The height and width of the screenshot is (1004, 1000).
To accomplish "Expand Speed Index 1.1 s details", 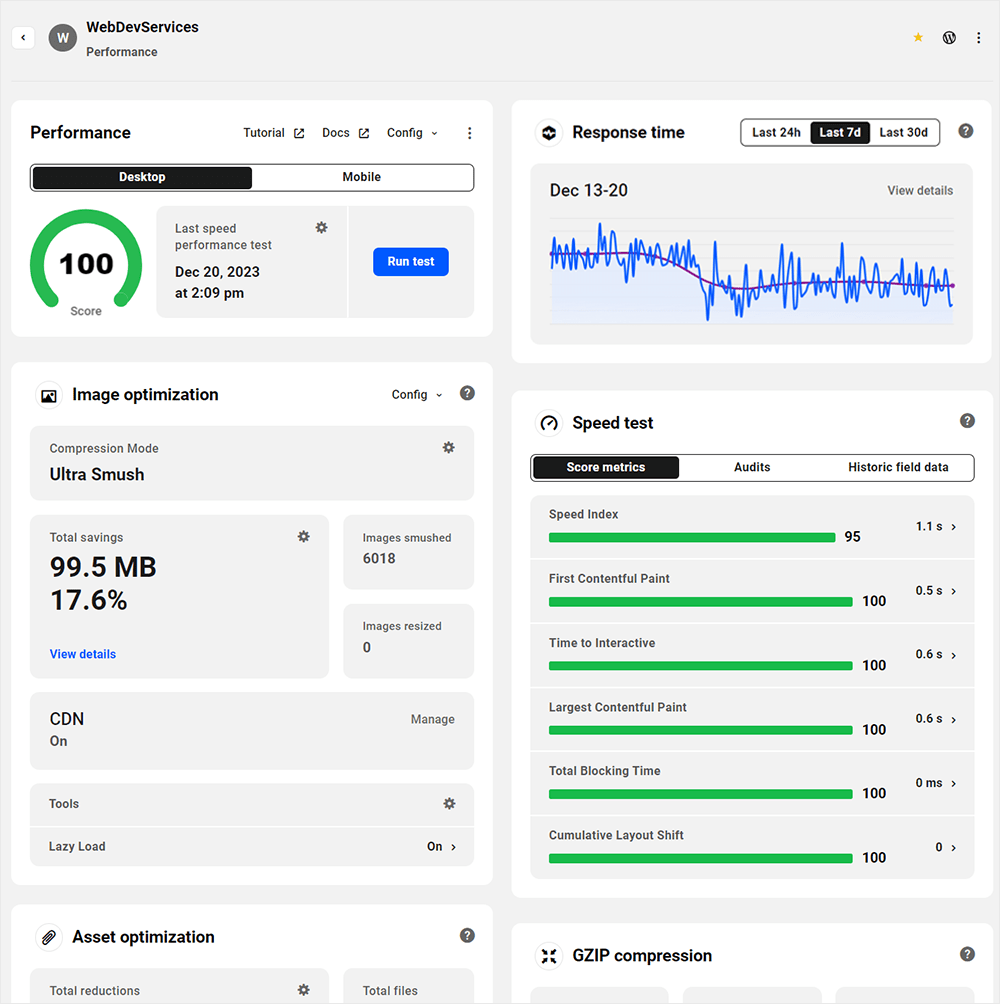I will 935,526.
